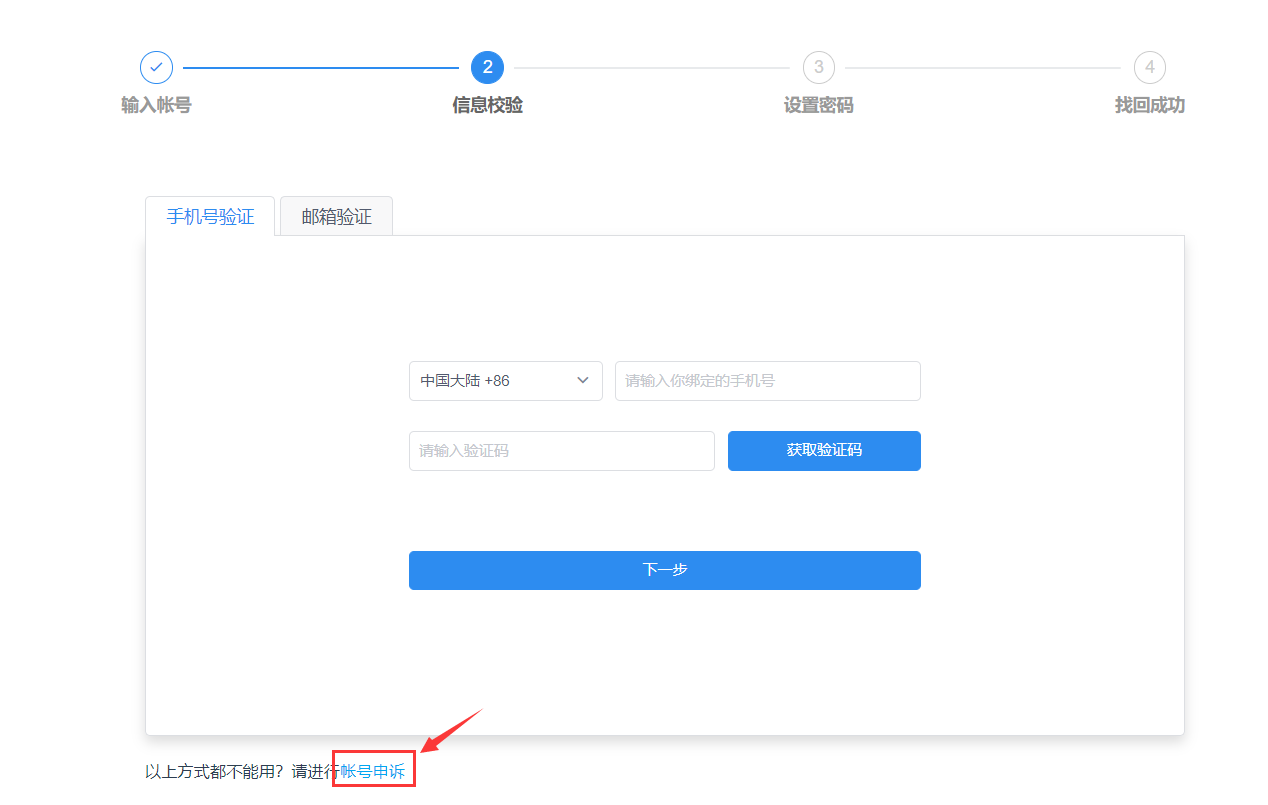
Task: Click the completed step one checkmark circle
Action: [x=156, y=67]
